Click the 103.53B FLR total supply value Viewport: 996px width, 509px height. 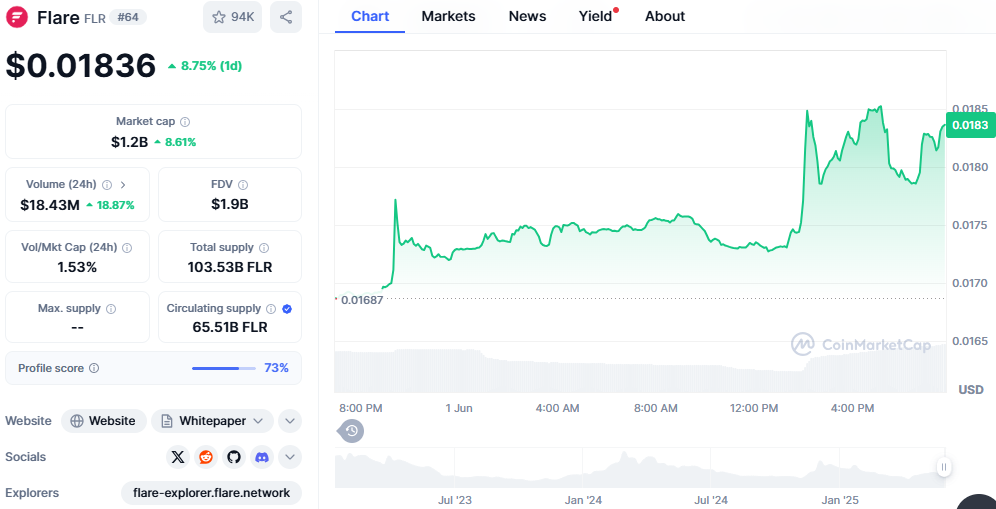click(x=230, y=267)
